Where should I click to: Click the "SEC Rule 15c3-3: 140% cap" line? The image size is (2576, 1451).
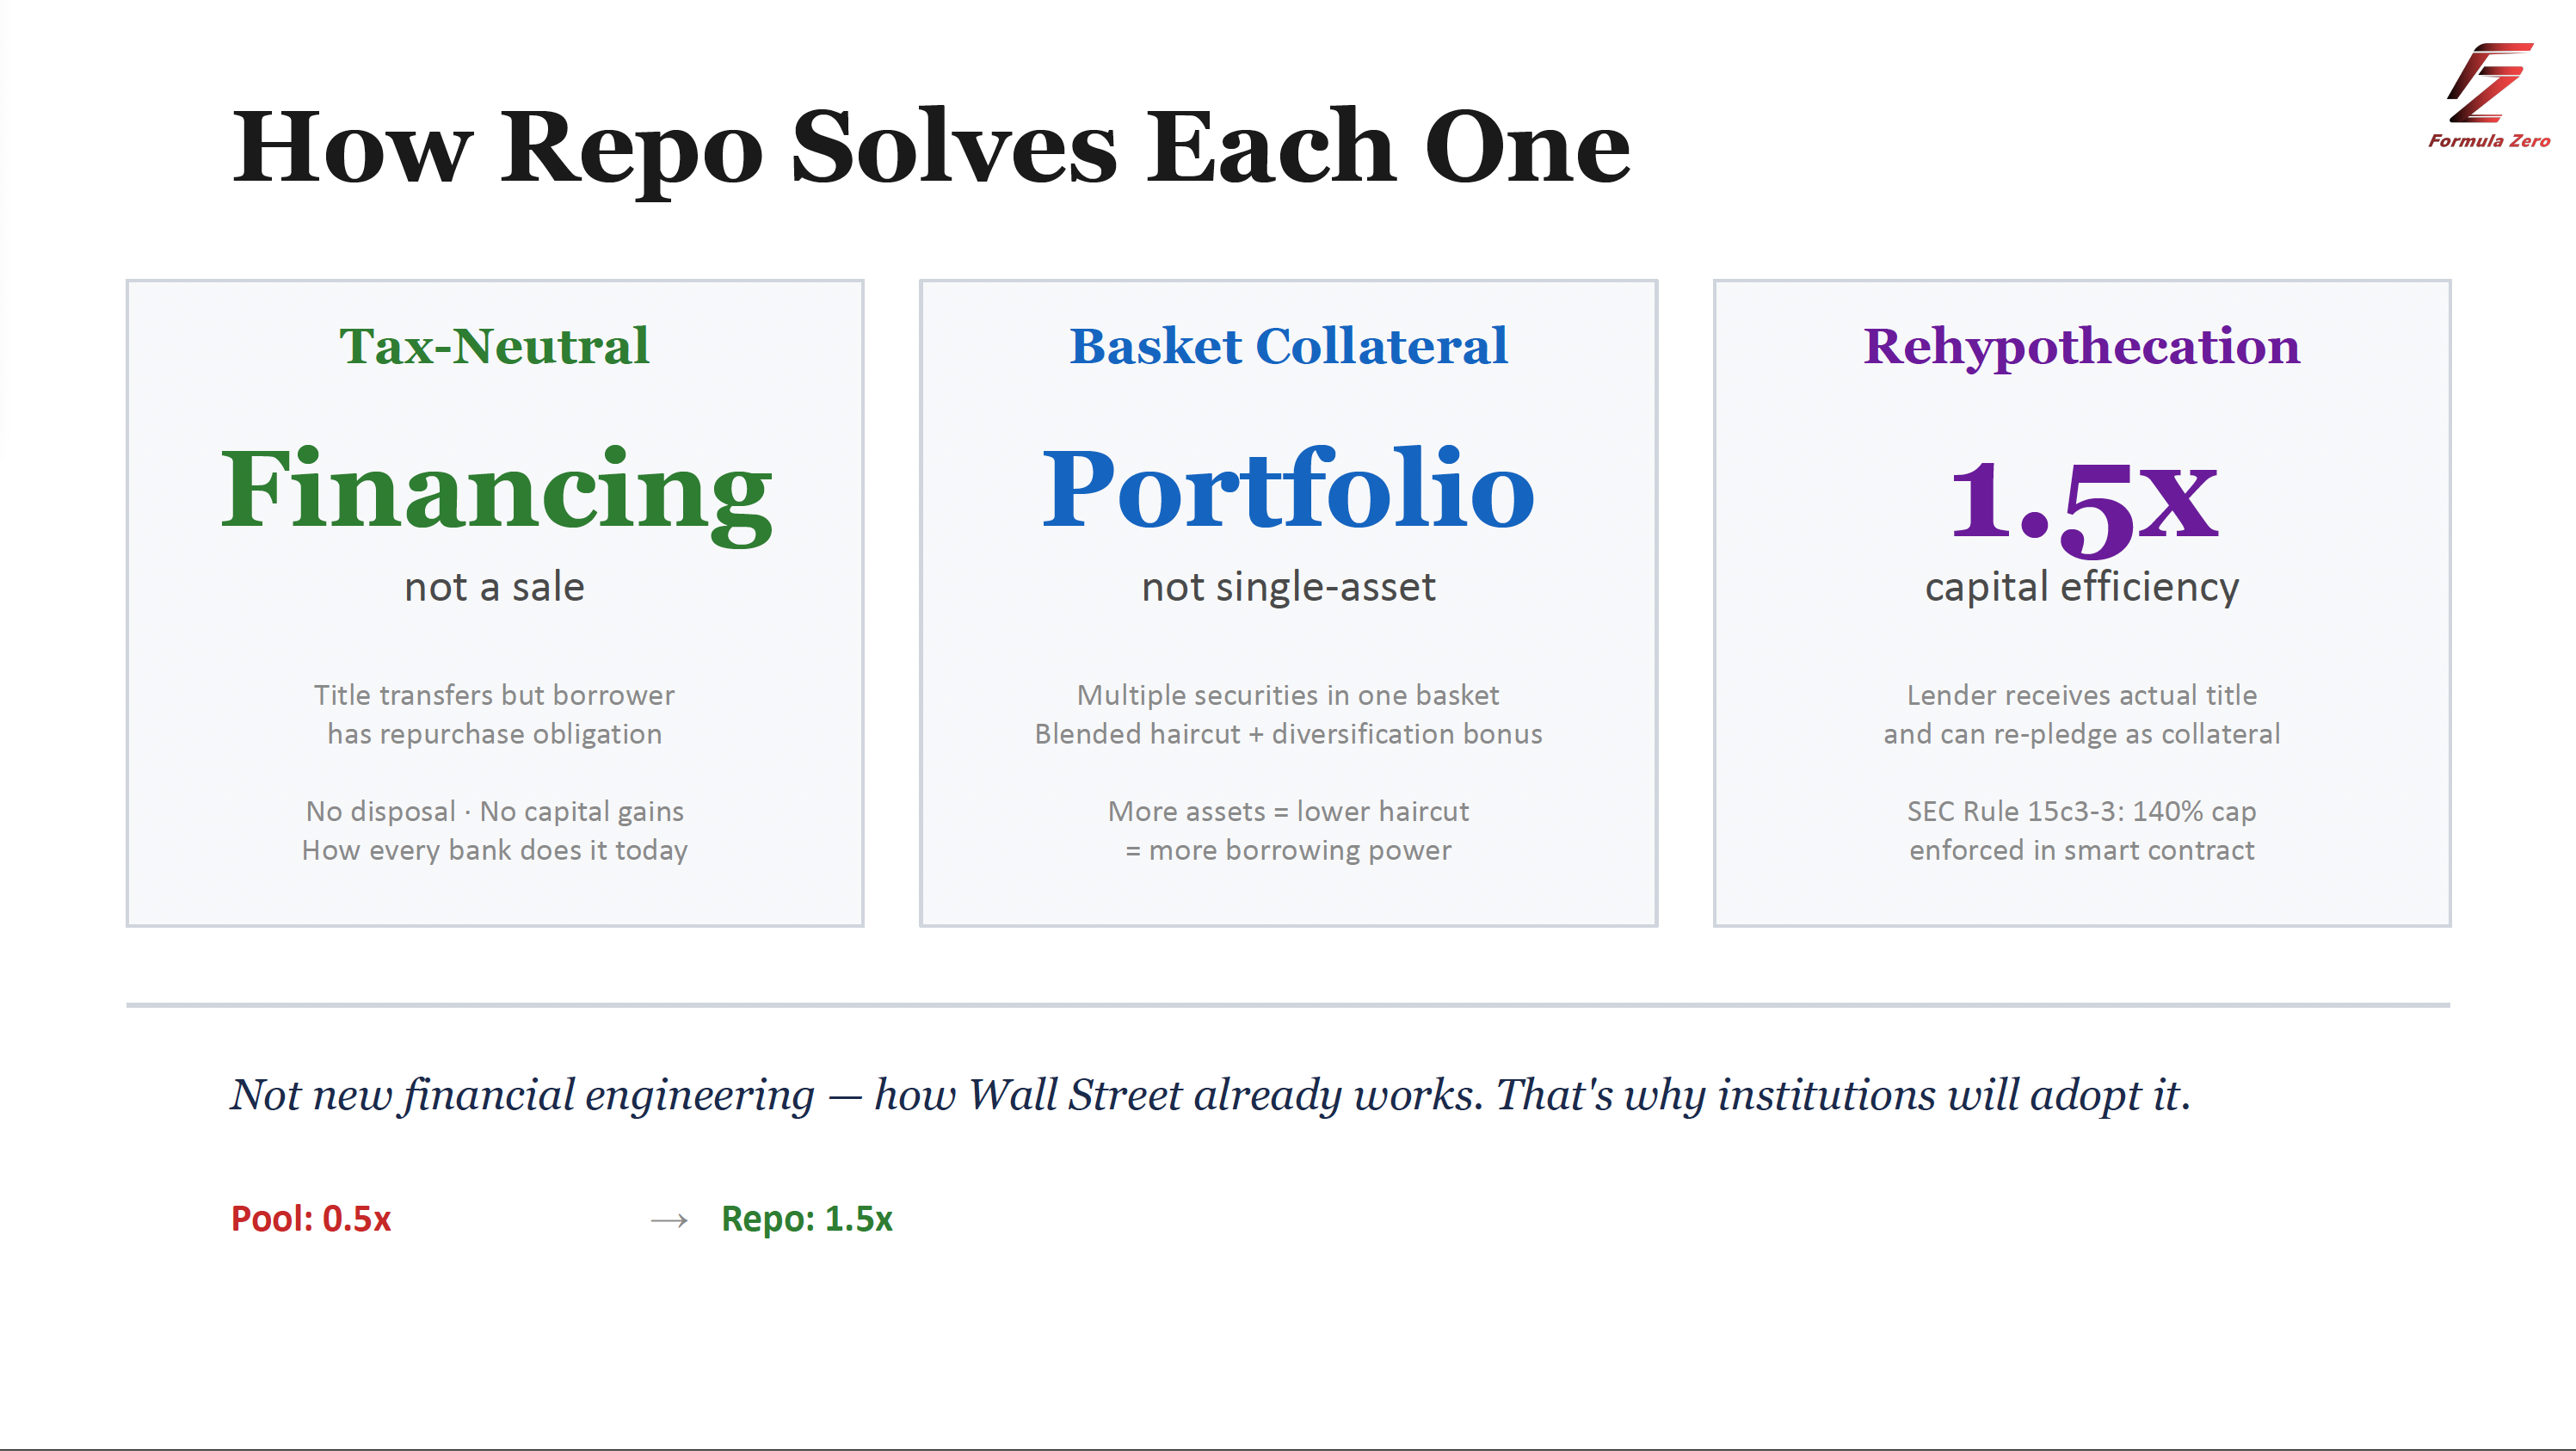click(x=2081, y=811)
